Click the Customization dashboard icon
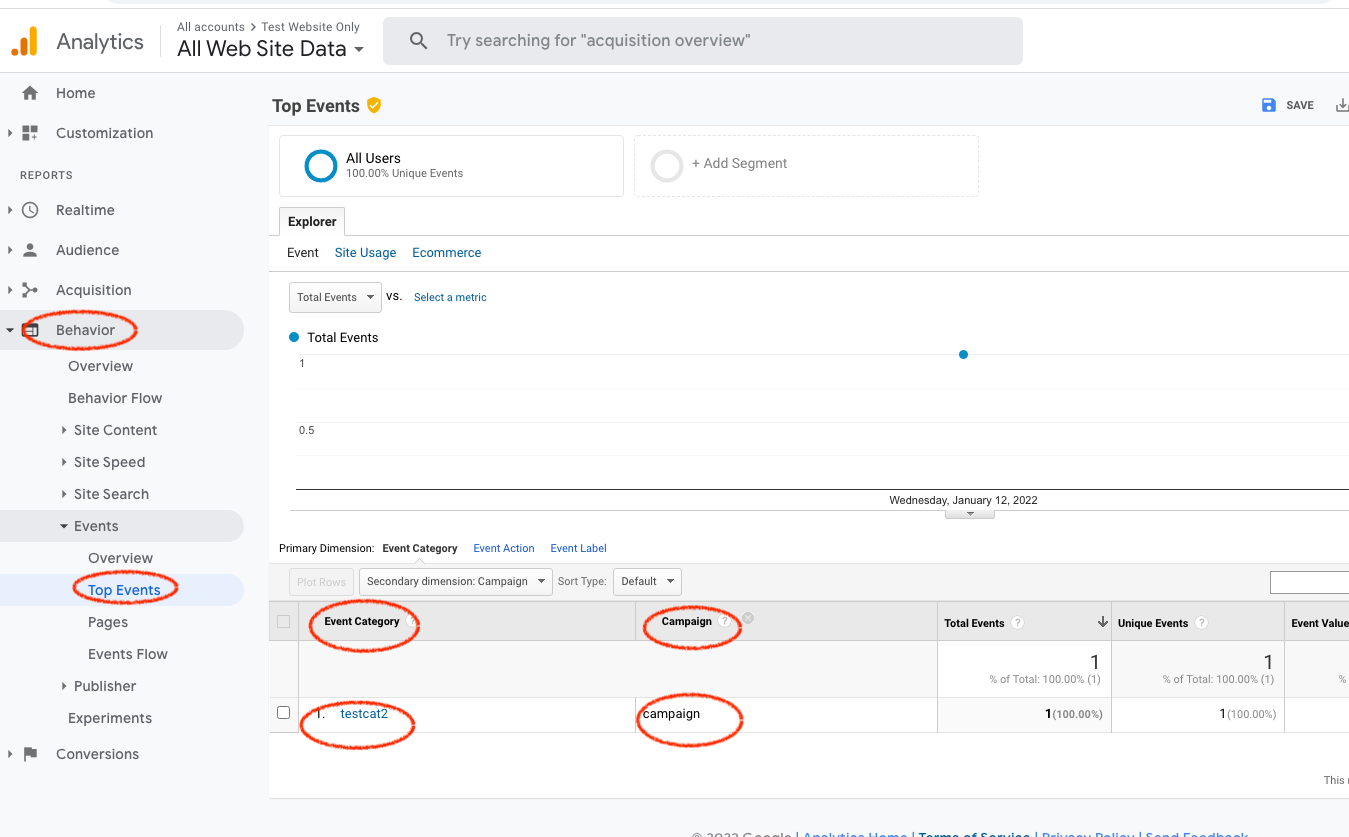The width and height of the screenshot is (1349, 837). pyautogui.click(x=30, y=133)
